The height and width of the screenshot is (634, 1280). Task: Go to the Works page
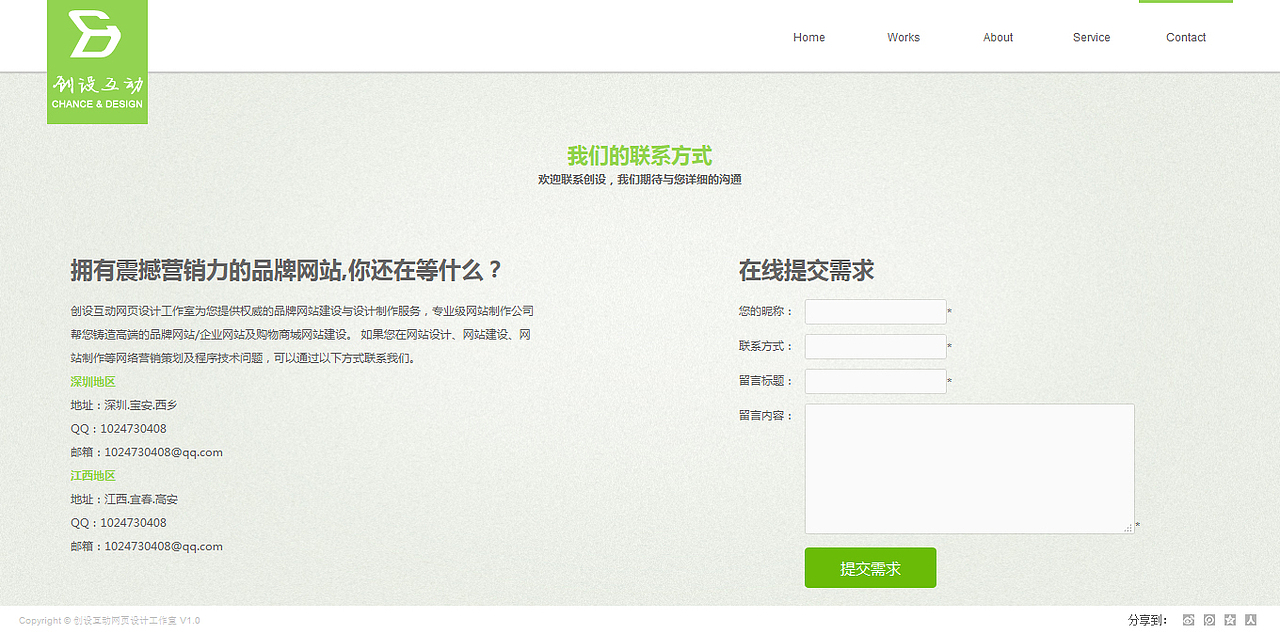click(903, 37)
